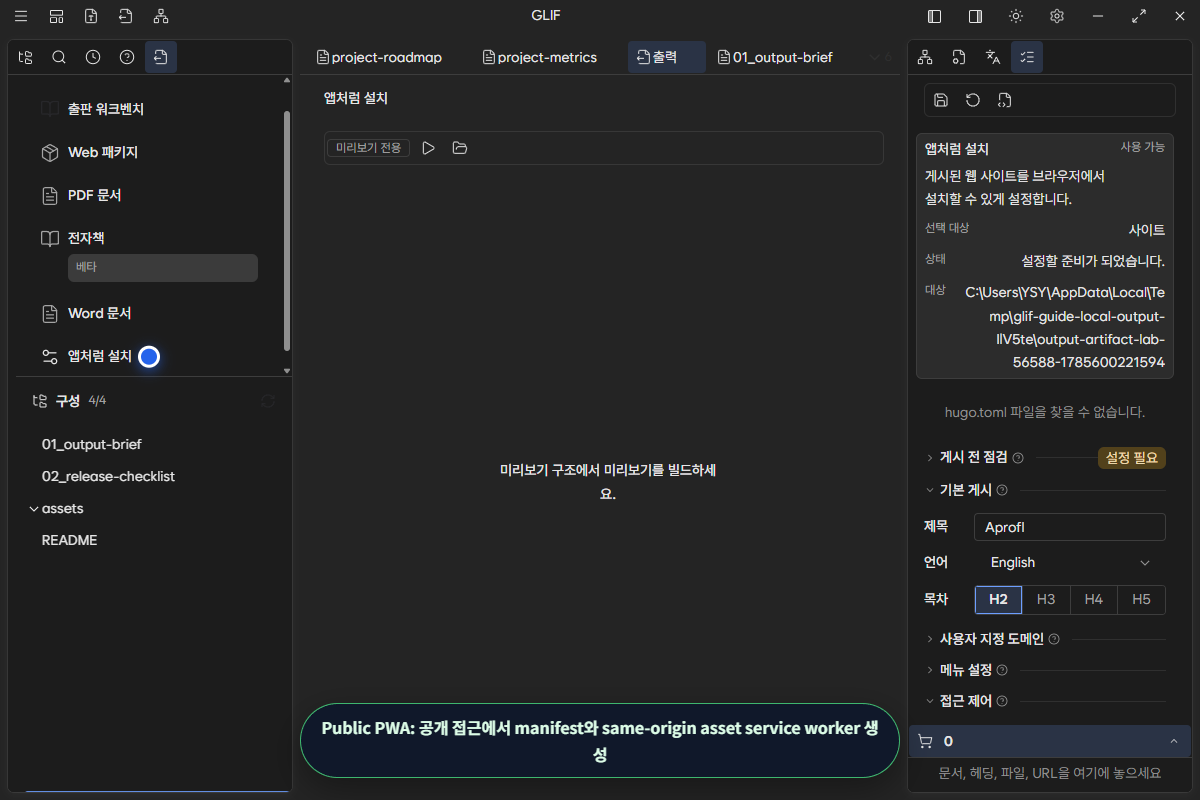Viewport: 1200px width, 800px height.
Task: Open the file settings icon tab in right panel
Action: click(x=959, y=57)
